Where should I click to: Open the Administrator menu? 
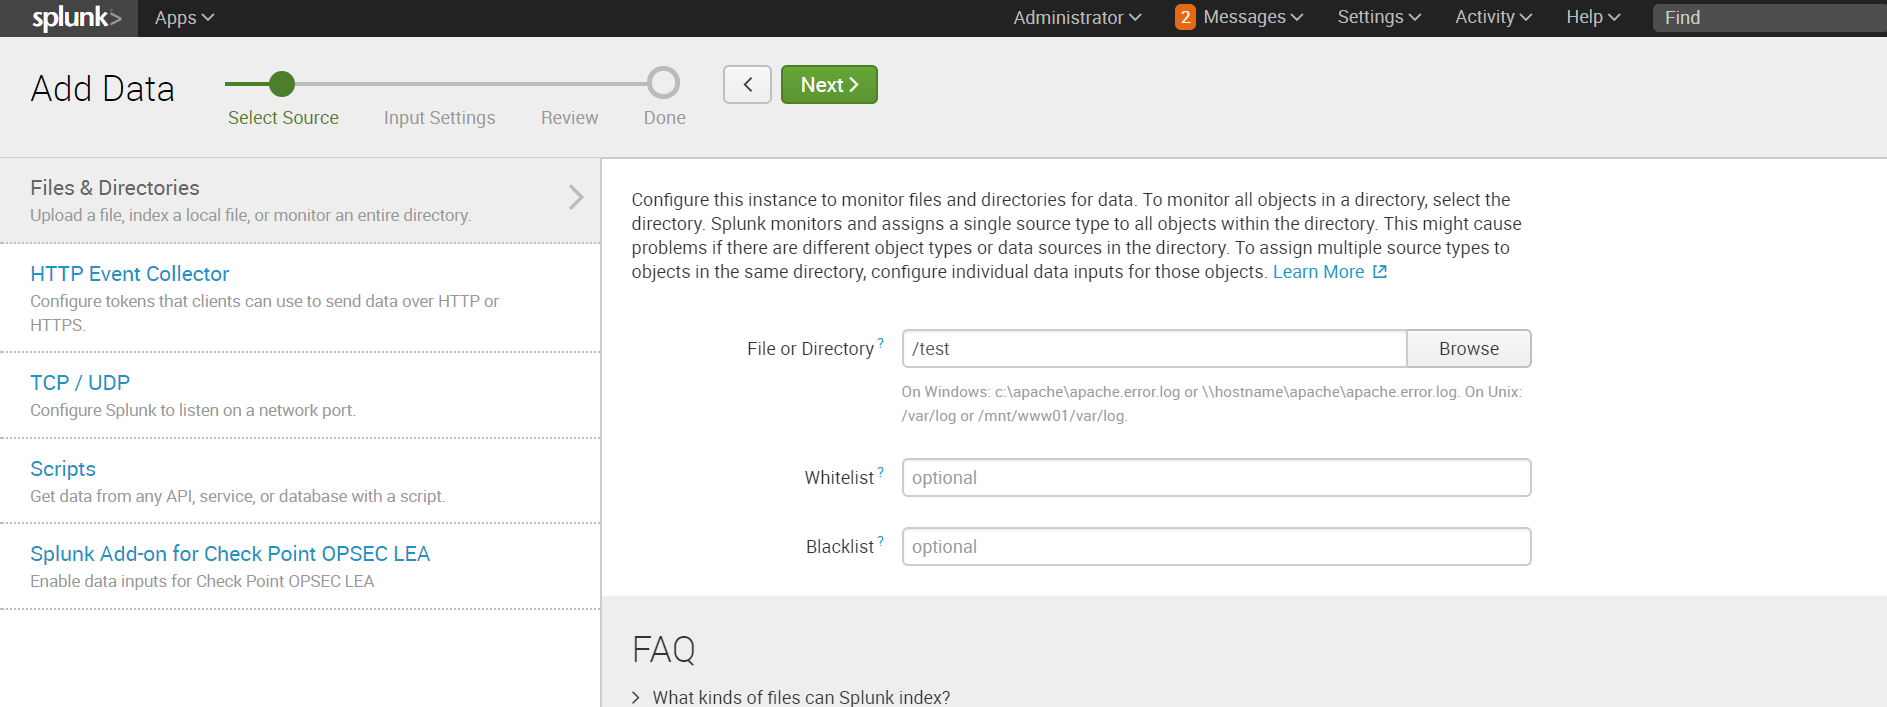(x=1077, y=18)
